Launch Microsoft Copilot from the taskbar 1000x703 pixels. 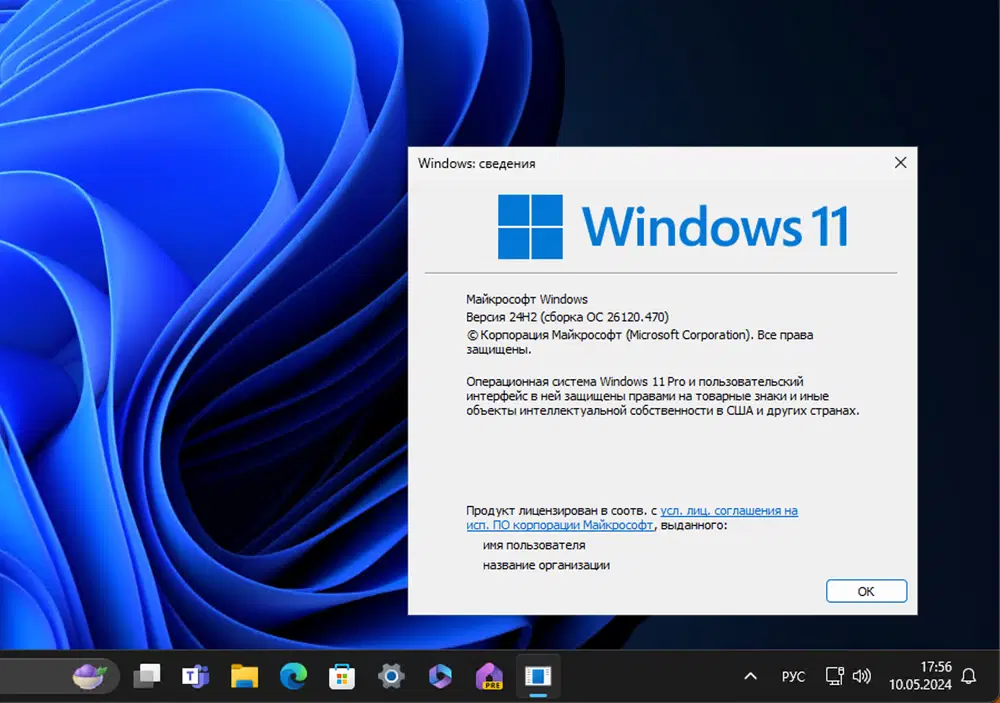pos(438,676)
